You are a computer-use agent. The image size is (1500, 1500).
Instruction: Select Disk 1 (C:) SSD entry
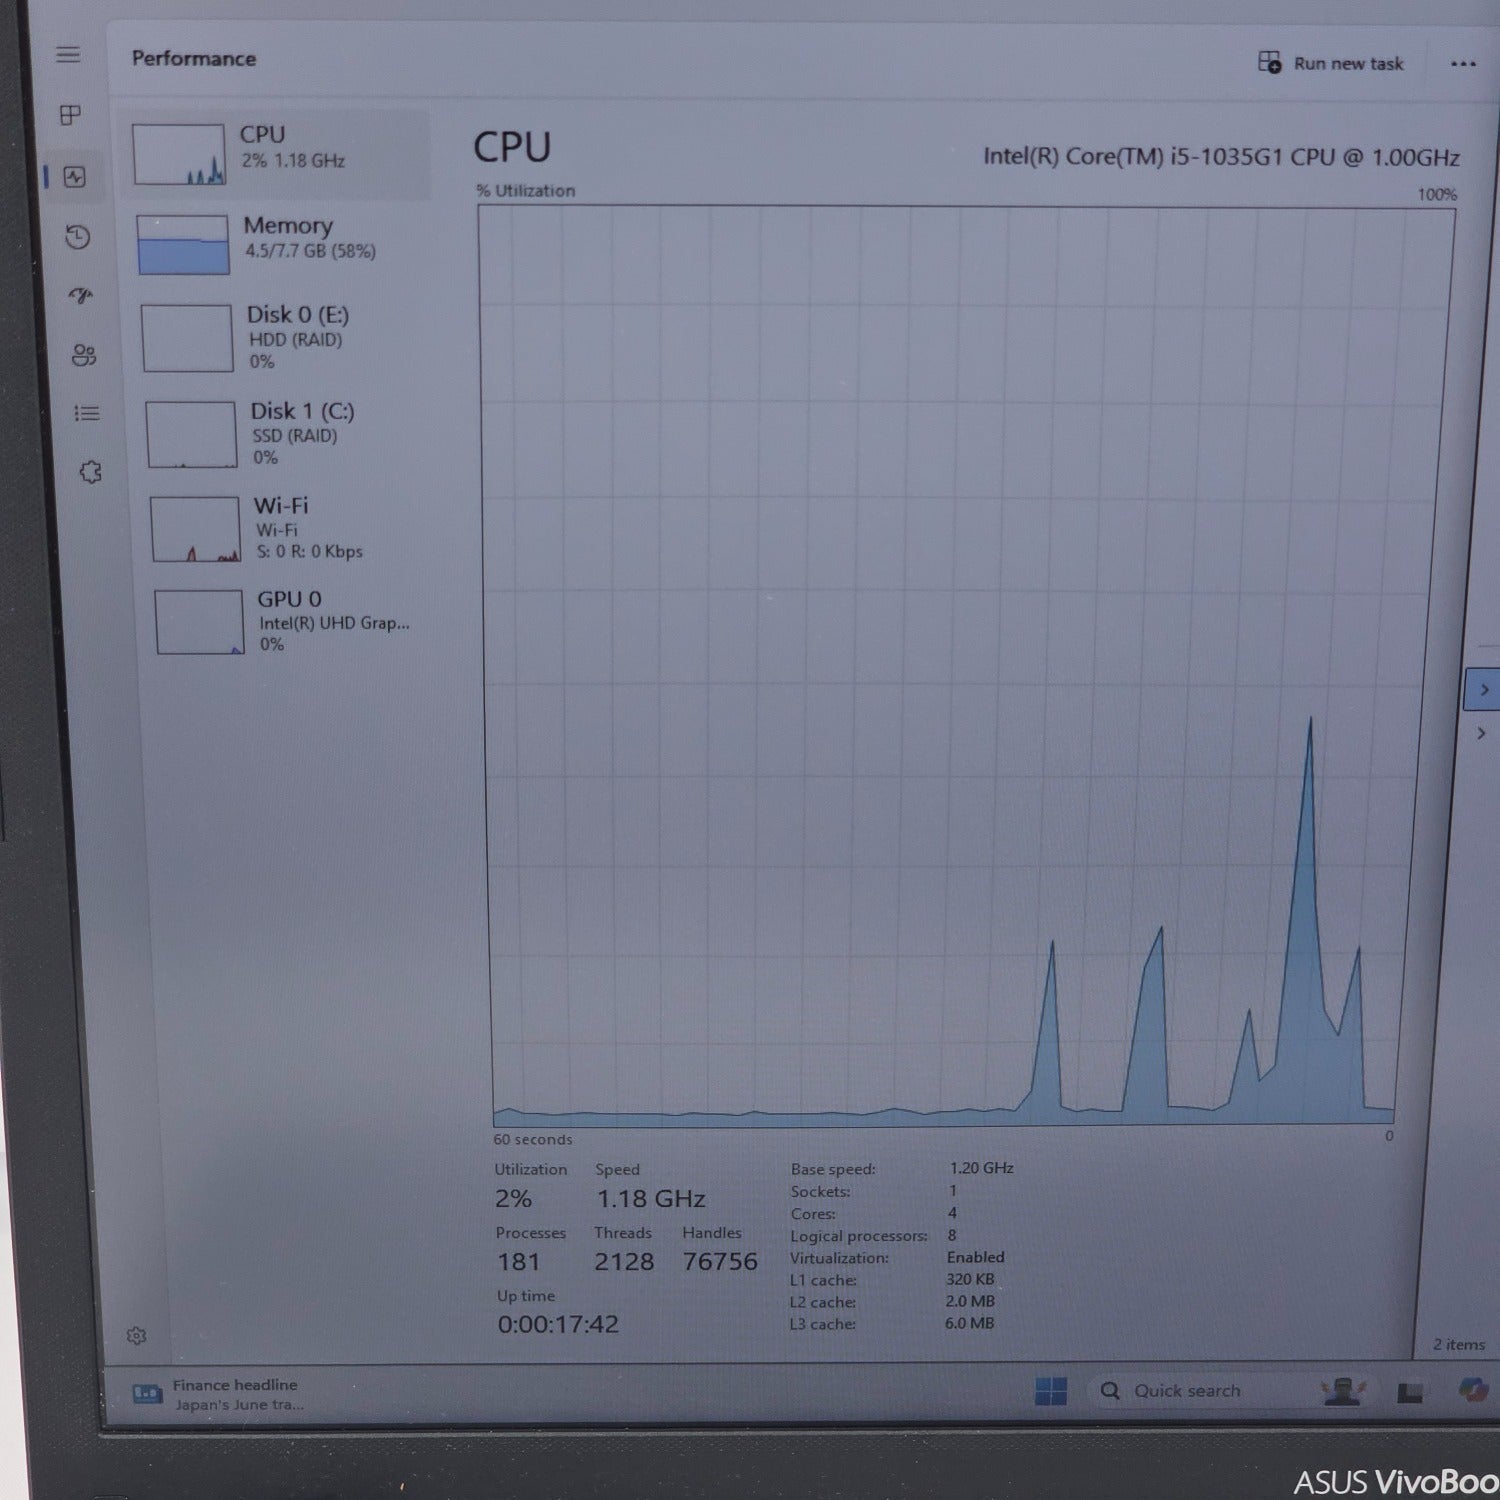[288, 433]
